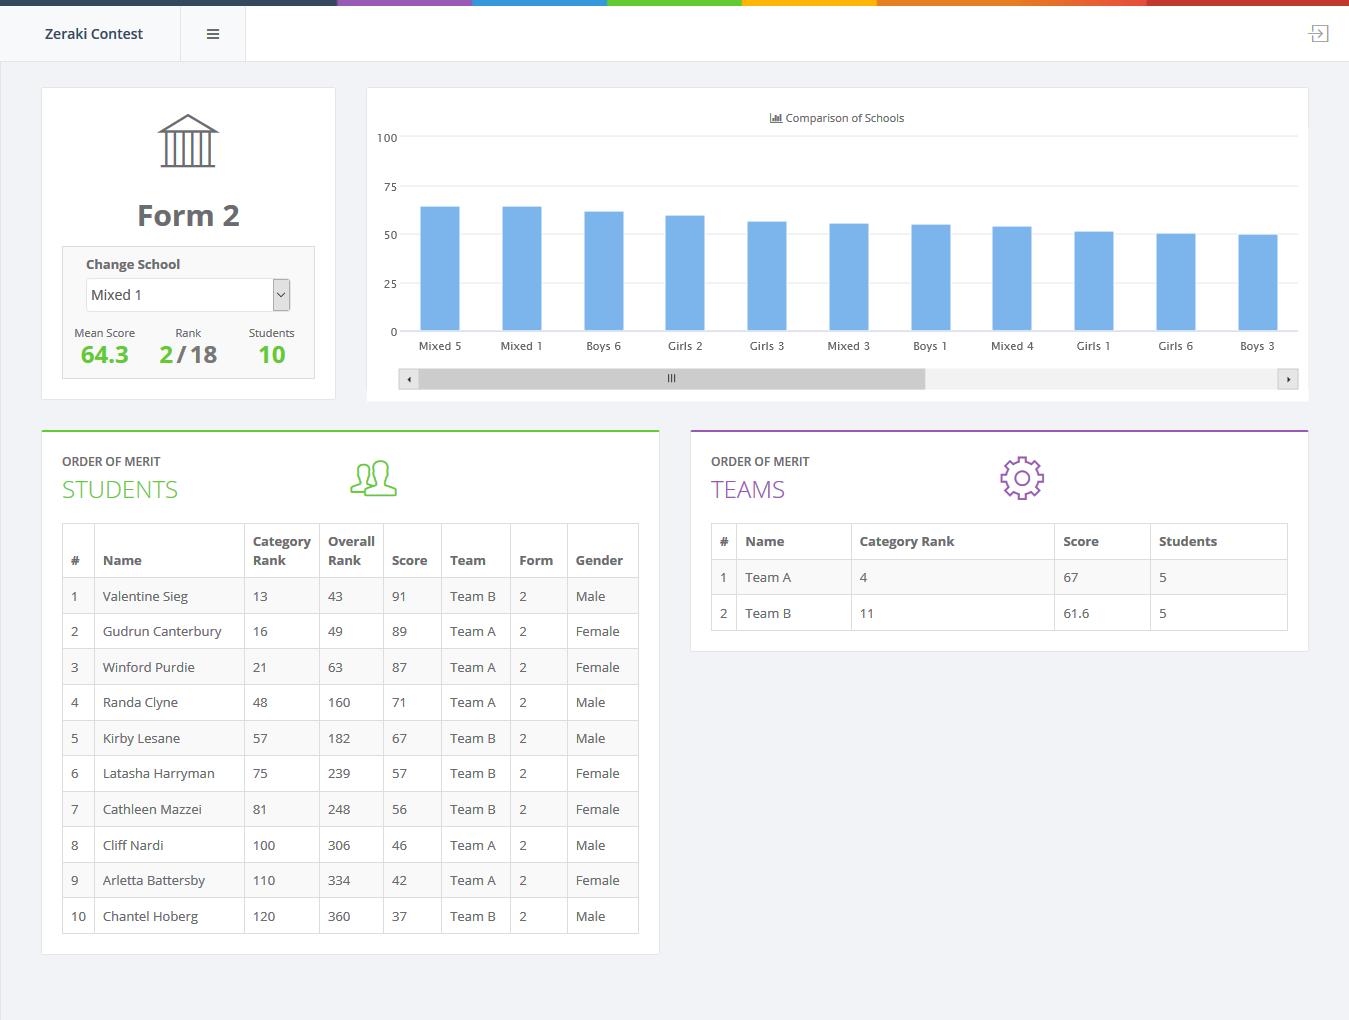Click the bar chart icon beside Comparison of Schools
This screenshot has width=1349, height=1020.
tap(776, 118)
